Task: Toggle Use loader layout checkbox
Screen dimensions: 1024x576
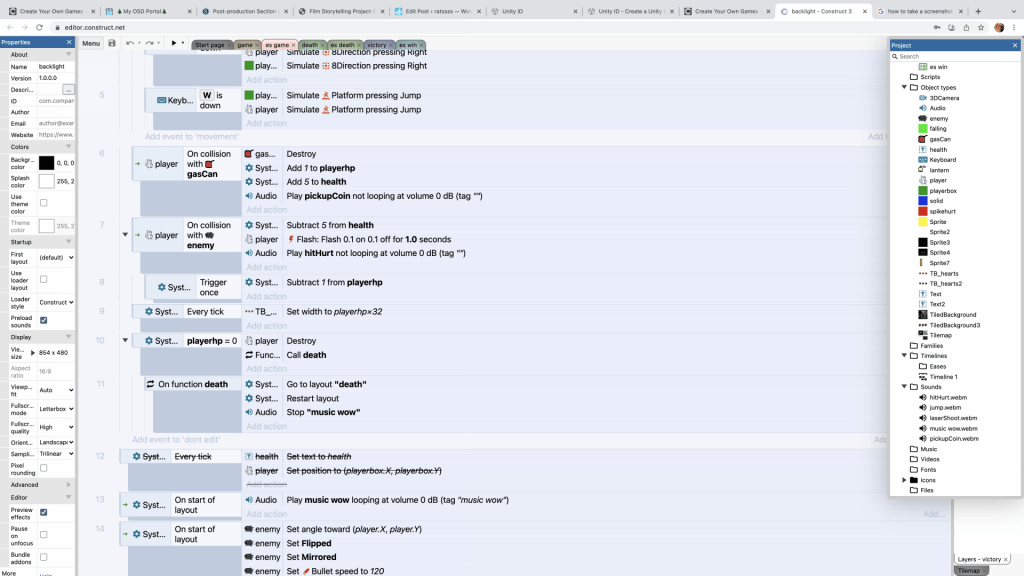Action: tap(44, 280)
